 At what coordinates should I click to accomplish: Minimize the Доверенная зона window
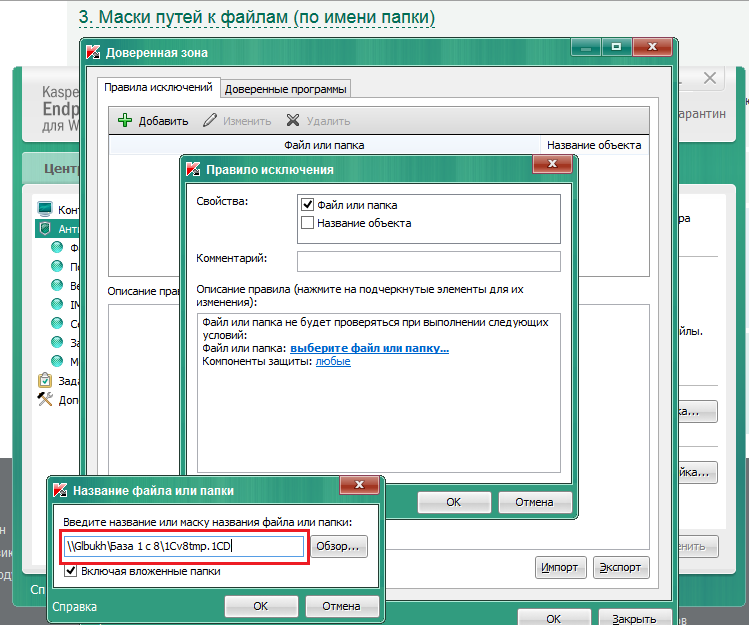tap(586, 47)
